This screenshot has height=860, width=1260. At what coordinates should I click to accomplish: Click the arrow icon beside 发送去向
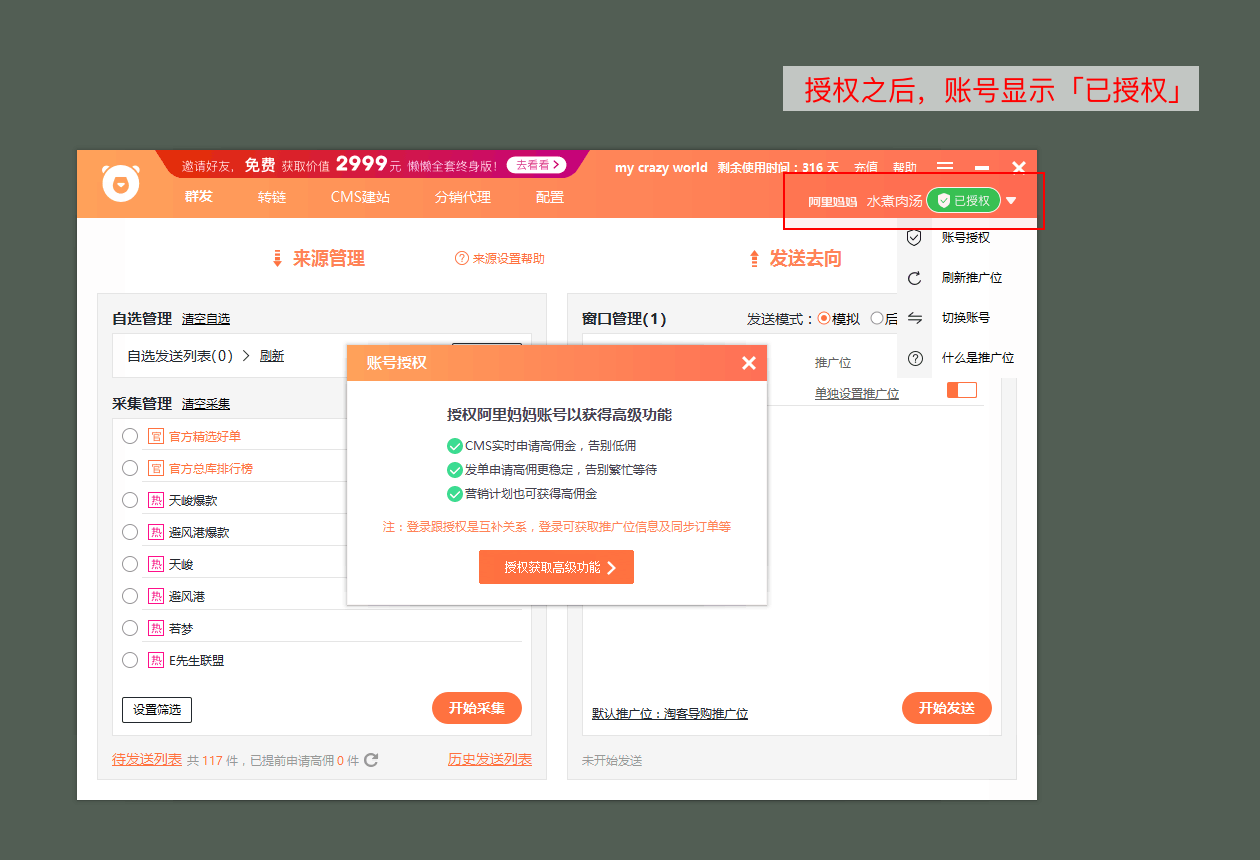coord(753,257)
